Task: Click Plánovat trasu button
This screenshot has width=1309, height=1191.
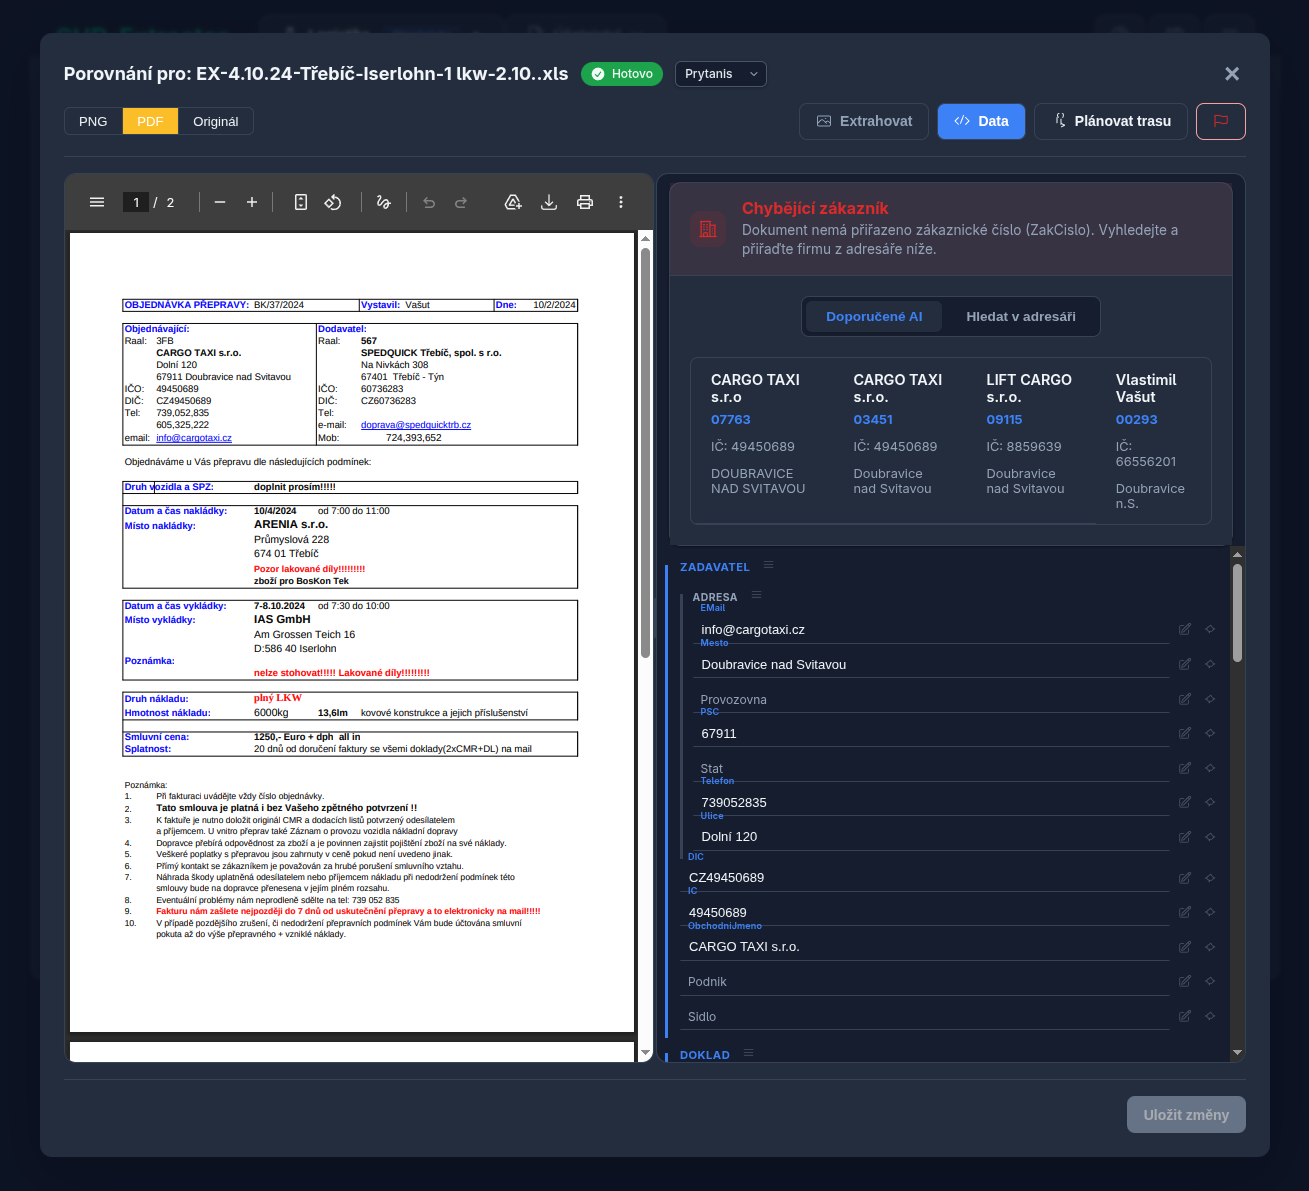Action: 1112,121
